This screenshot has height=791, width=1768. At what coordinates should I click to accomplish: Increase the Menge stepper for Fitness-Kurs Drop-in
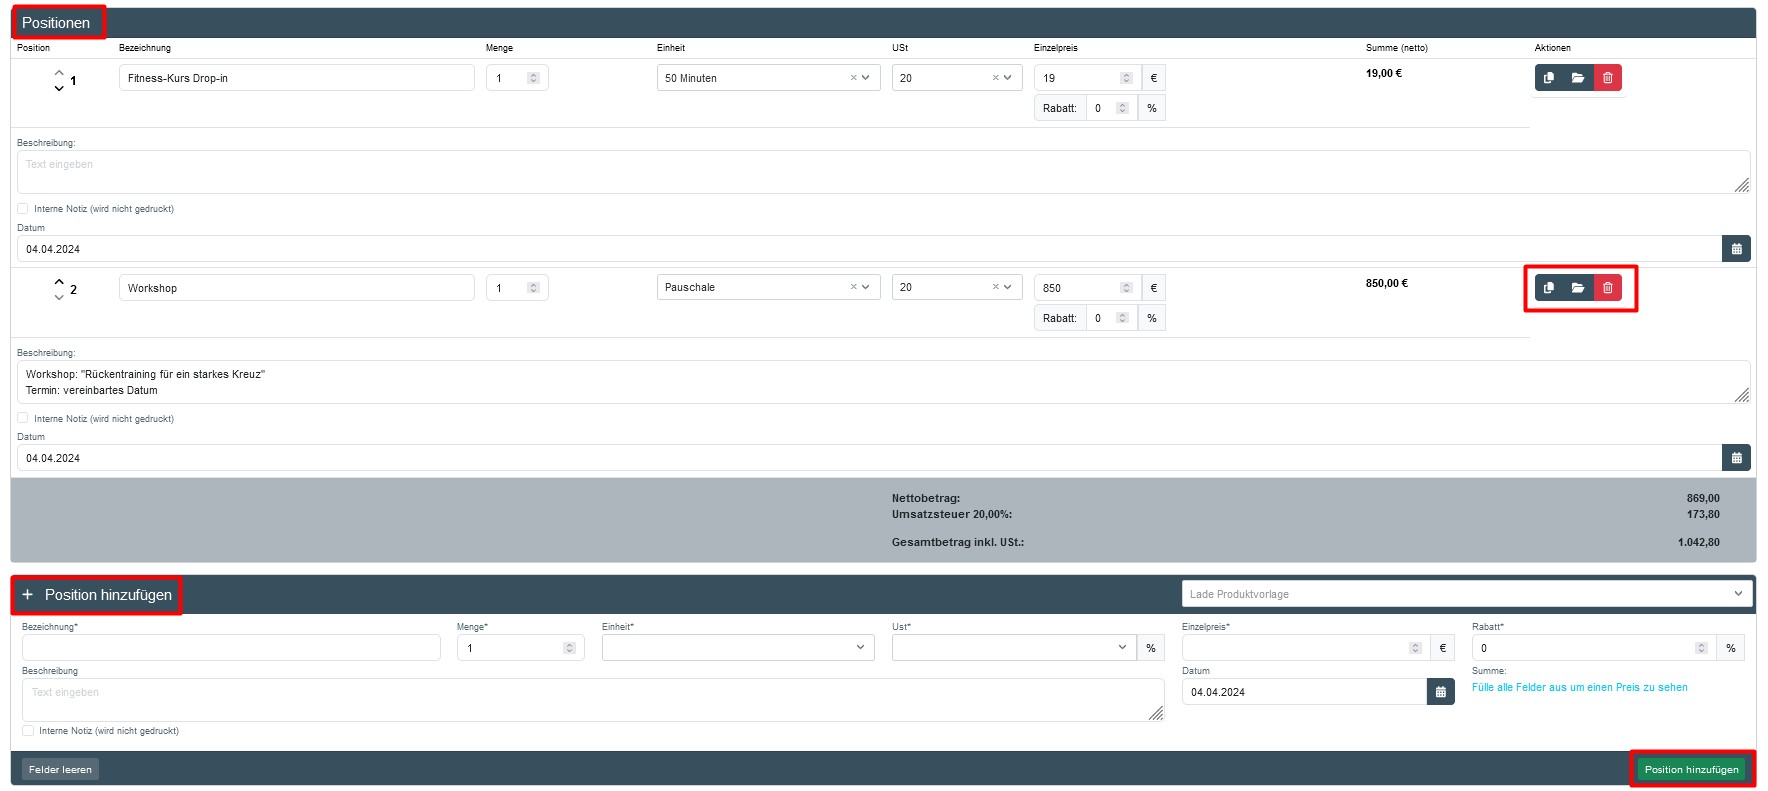click(533, 75)
